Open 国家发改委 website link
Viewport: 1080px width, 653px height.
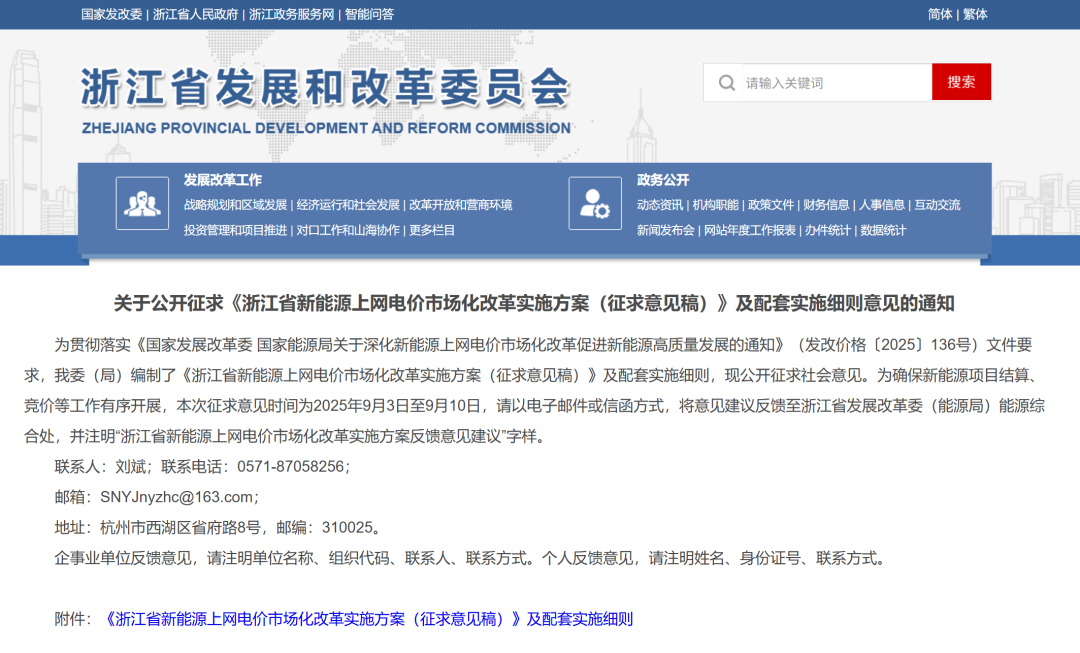(x=110, y=15)
